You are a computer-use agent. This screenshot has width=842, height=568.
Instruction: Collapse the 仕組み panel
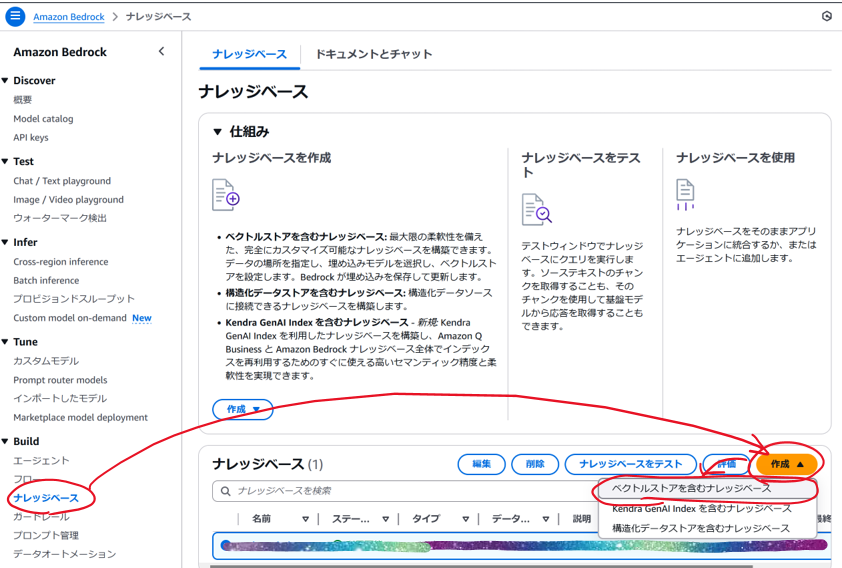(217, 132)
